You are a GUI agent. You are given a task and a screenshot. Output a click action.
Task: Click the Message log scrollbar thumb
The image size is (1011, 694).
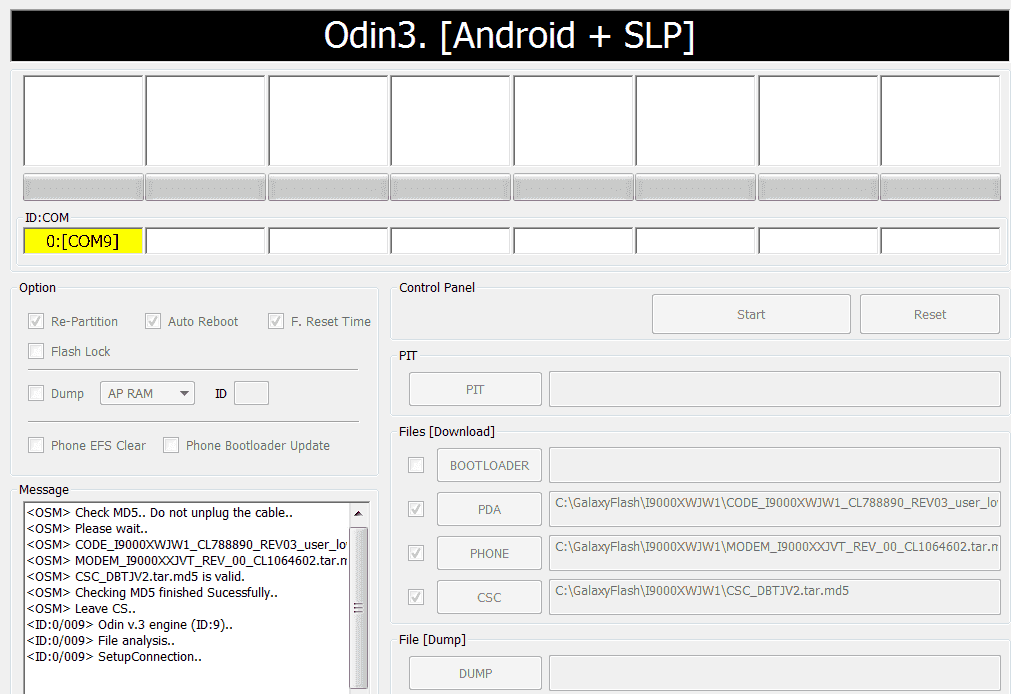pos(358,607)
